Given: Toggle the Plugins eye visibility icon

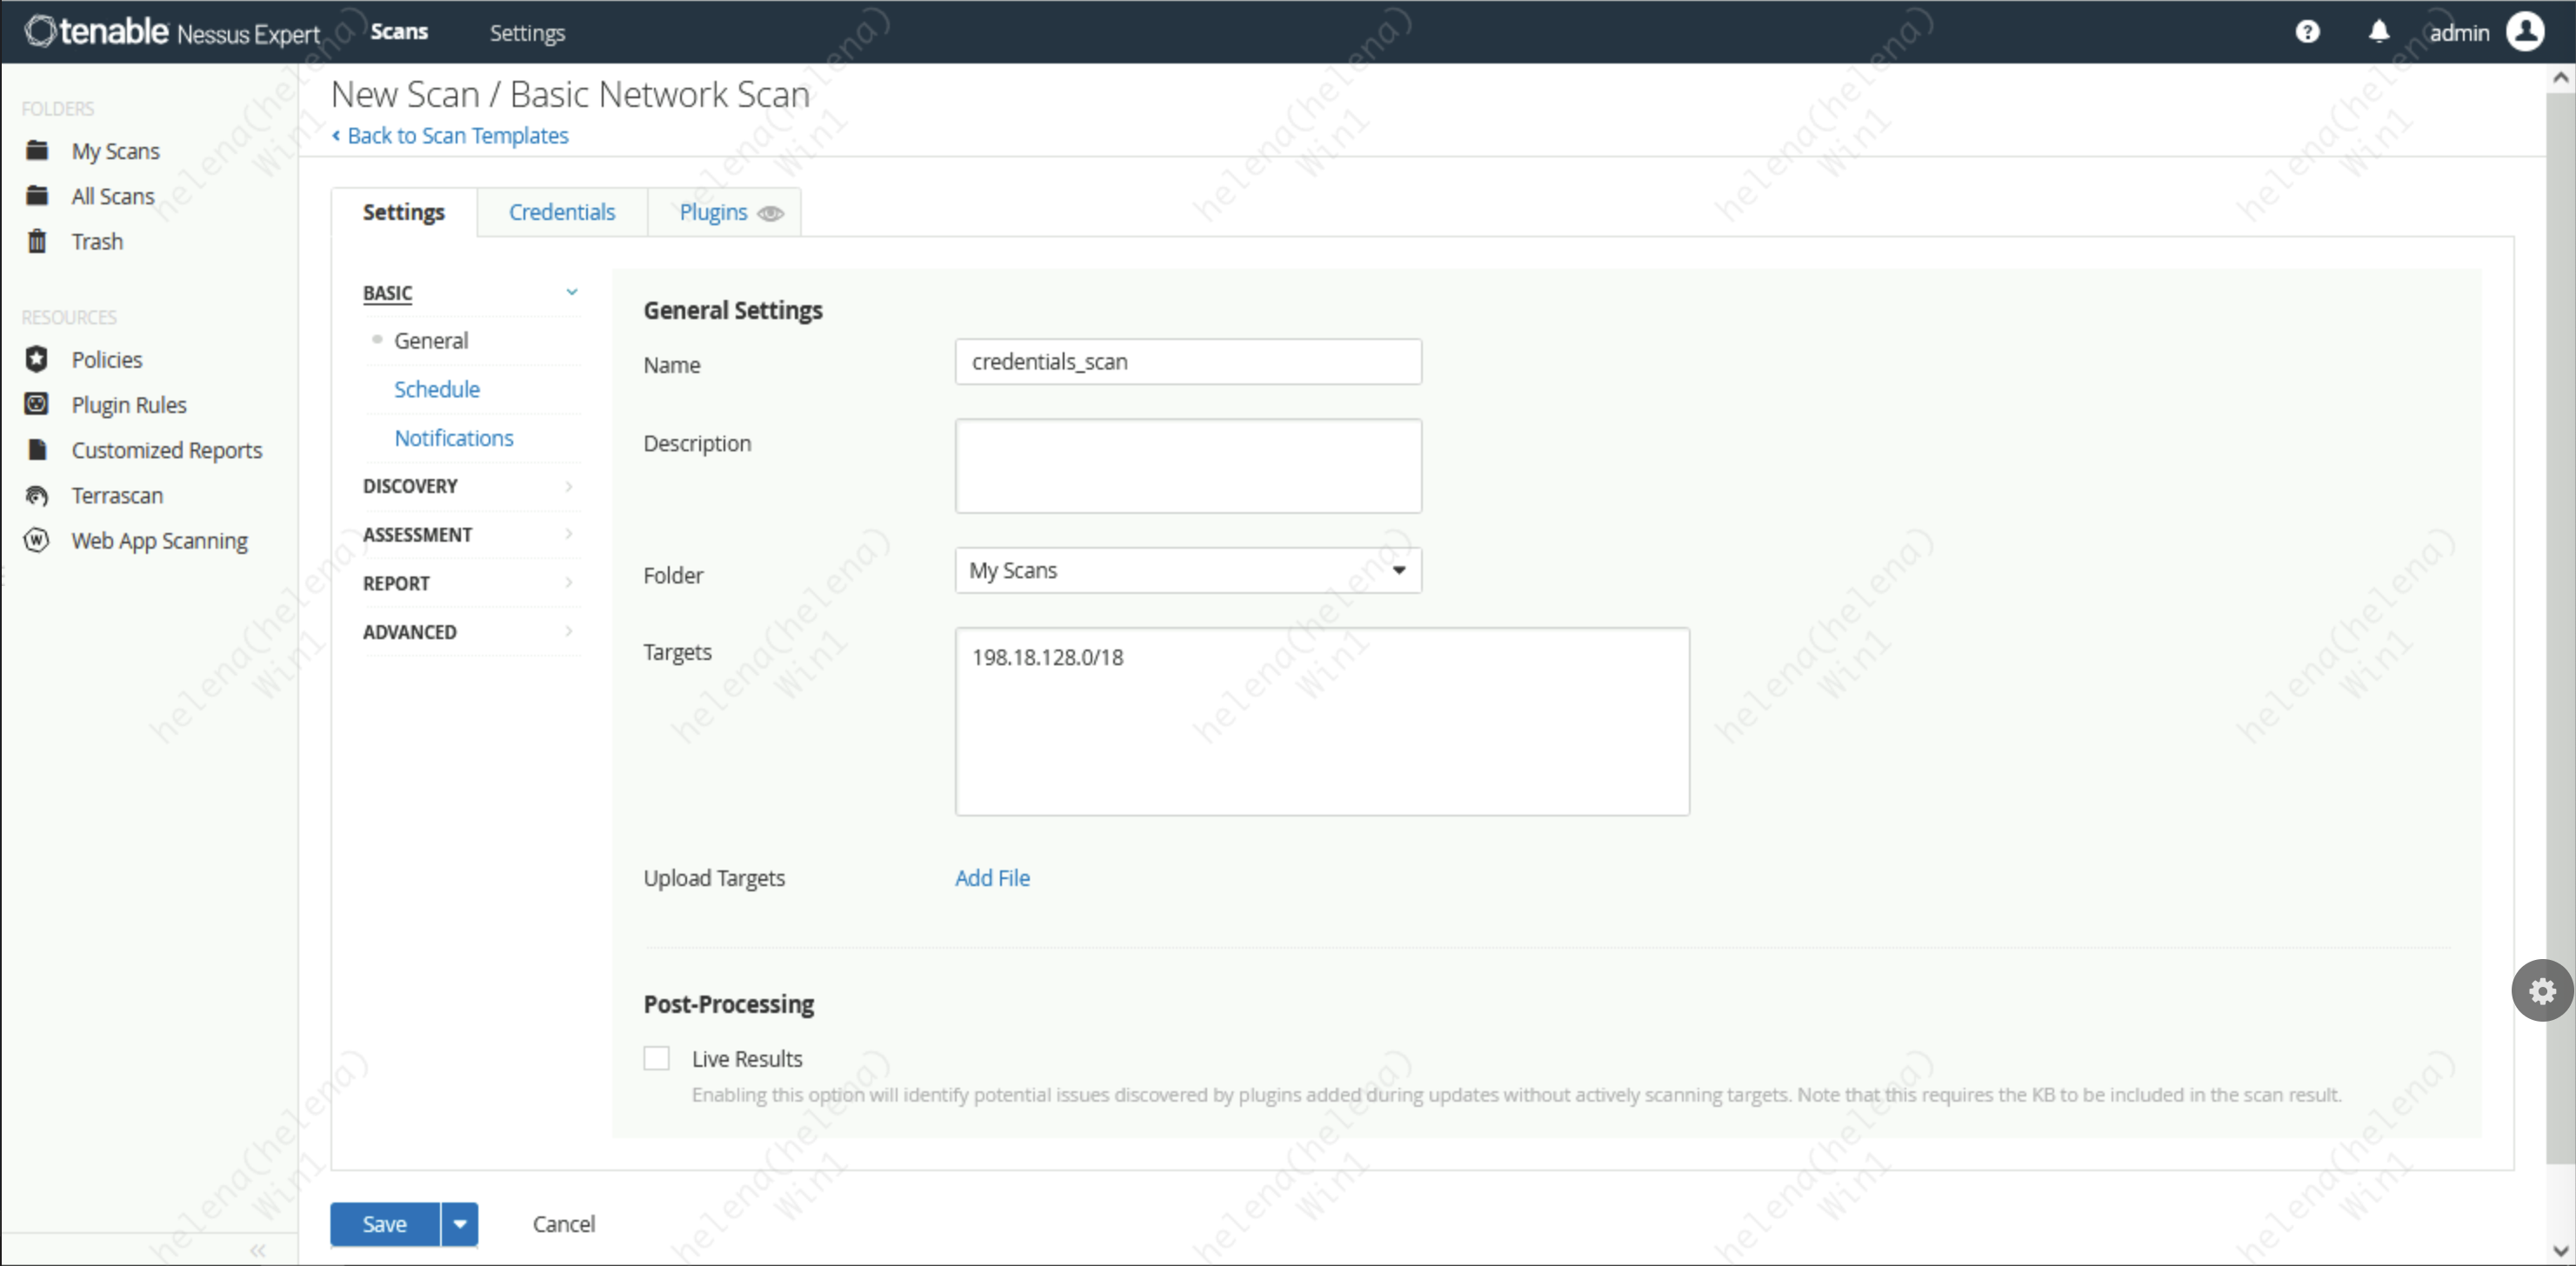Looking at the screenshot, I should [770, 213].
